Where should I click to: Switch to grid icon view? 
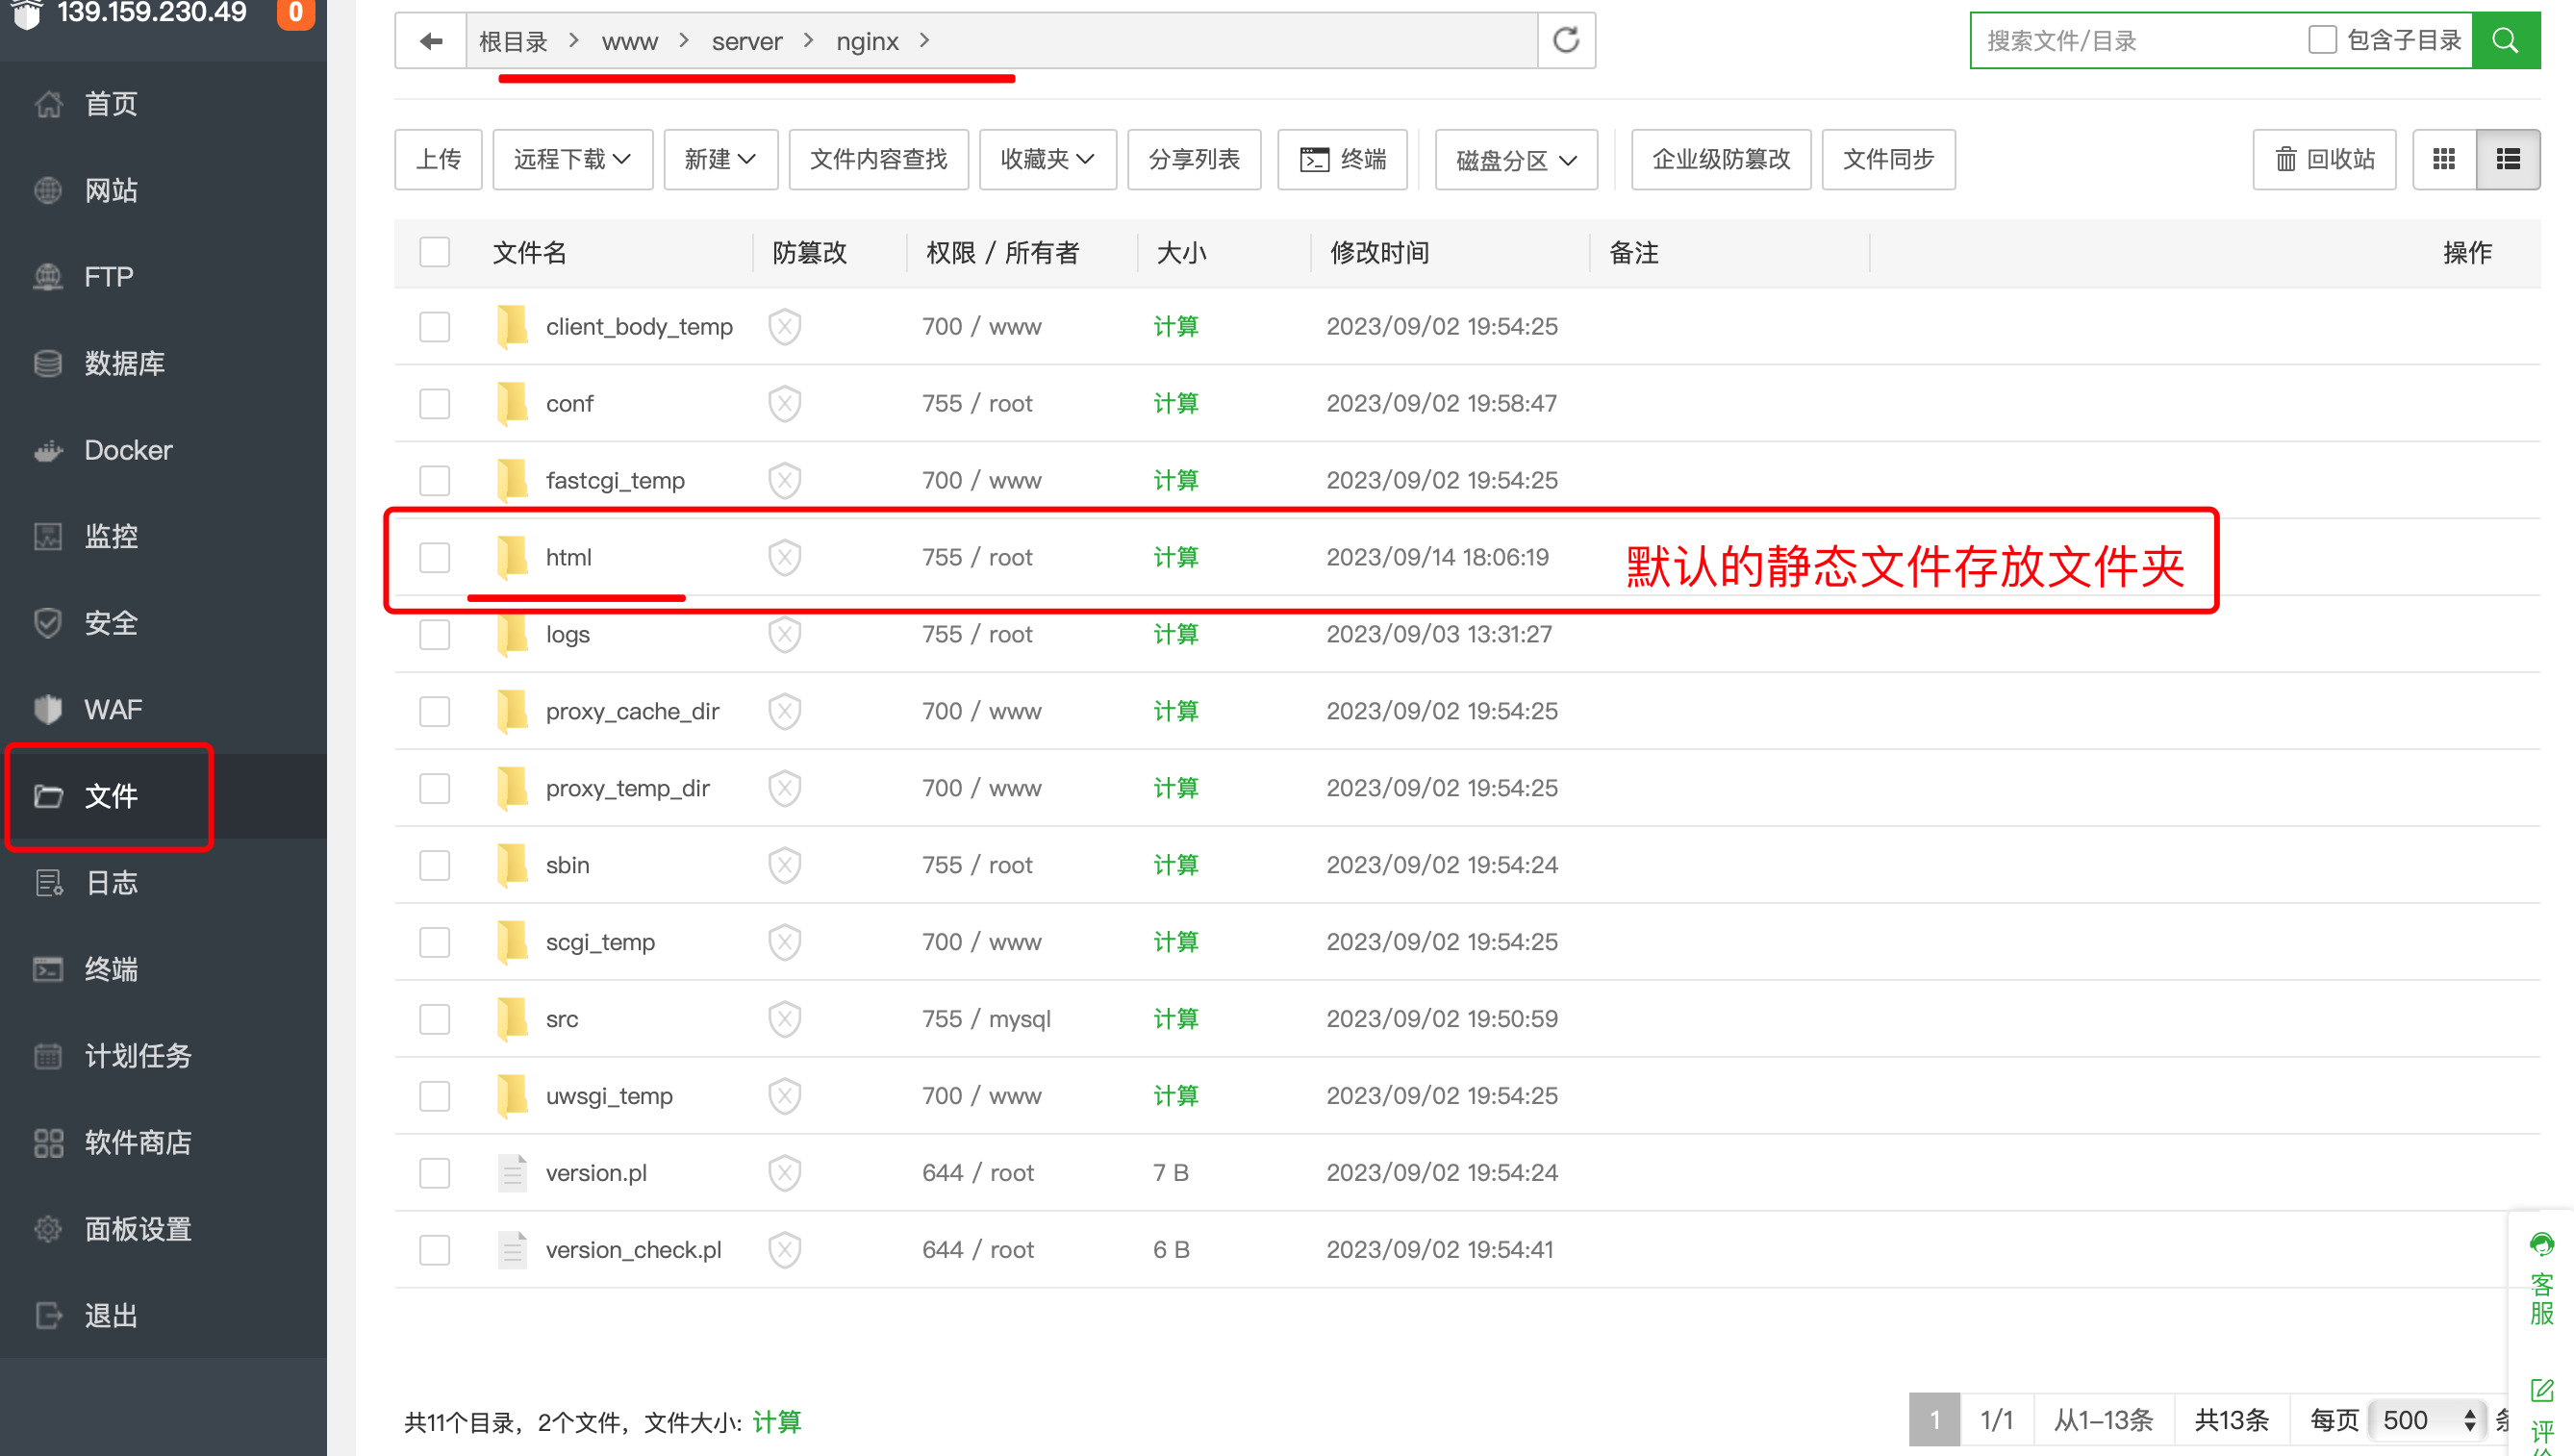tap(2444, 159)
